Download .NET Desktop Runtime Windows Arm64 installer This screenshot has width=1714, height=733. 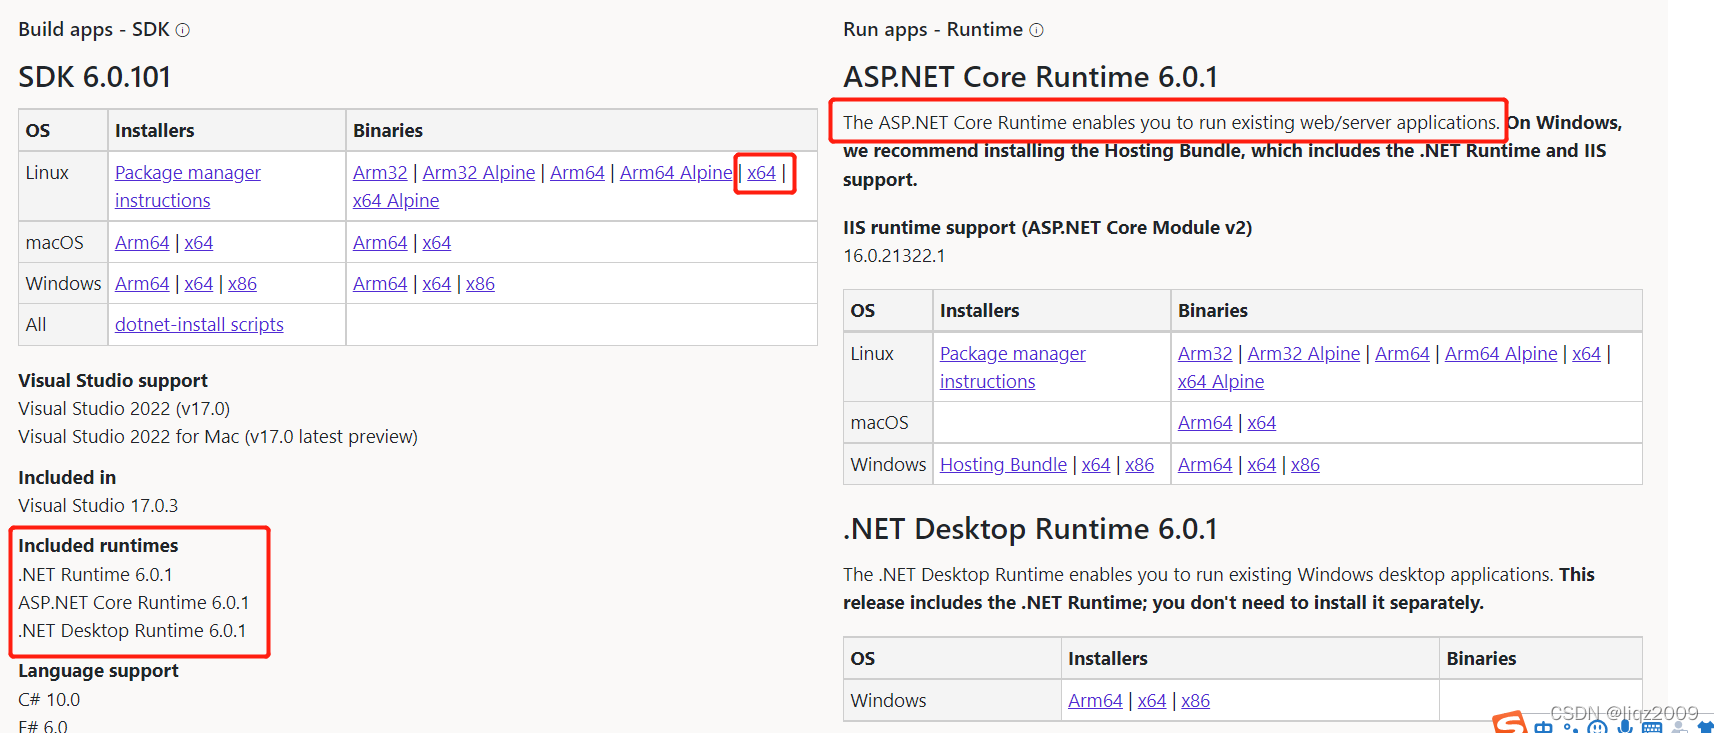pos(1095,700)
